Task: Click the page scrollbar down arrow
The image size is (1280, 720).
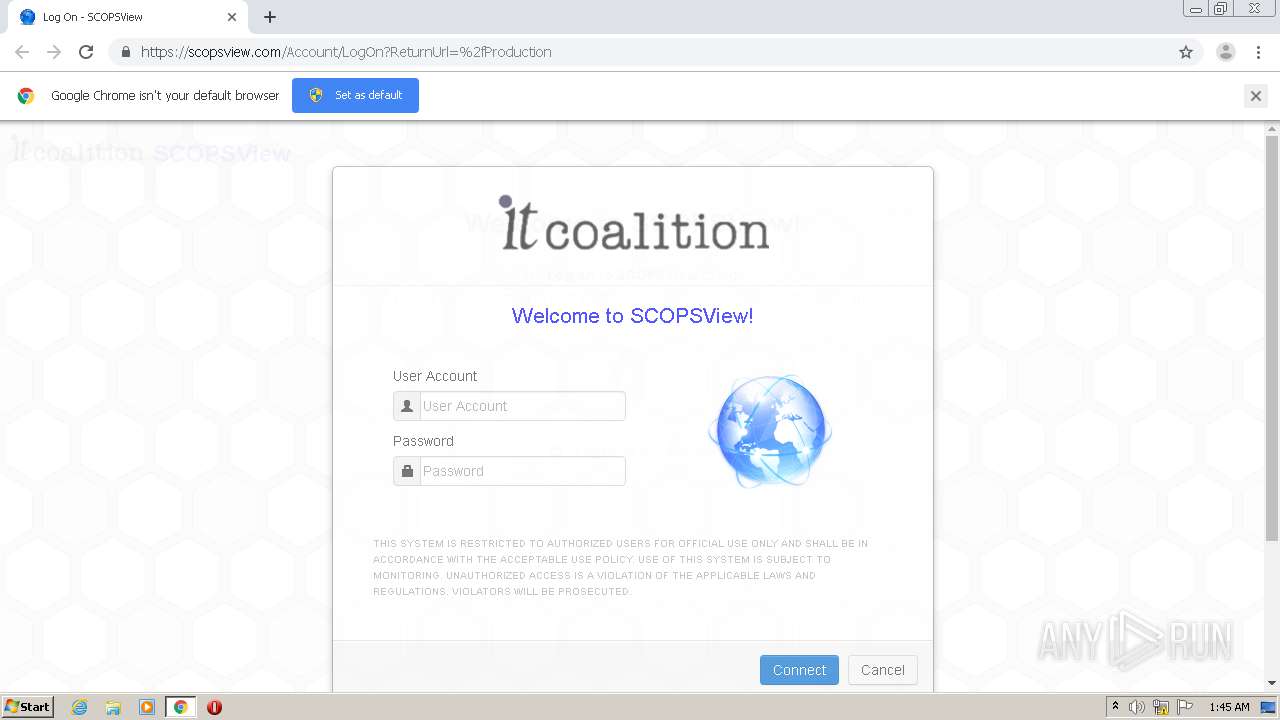Action: pos(1272,683)
